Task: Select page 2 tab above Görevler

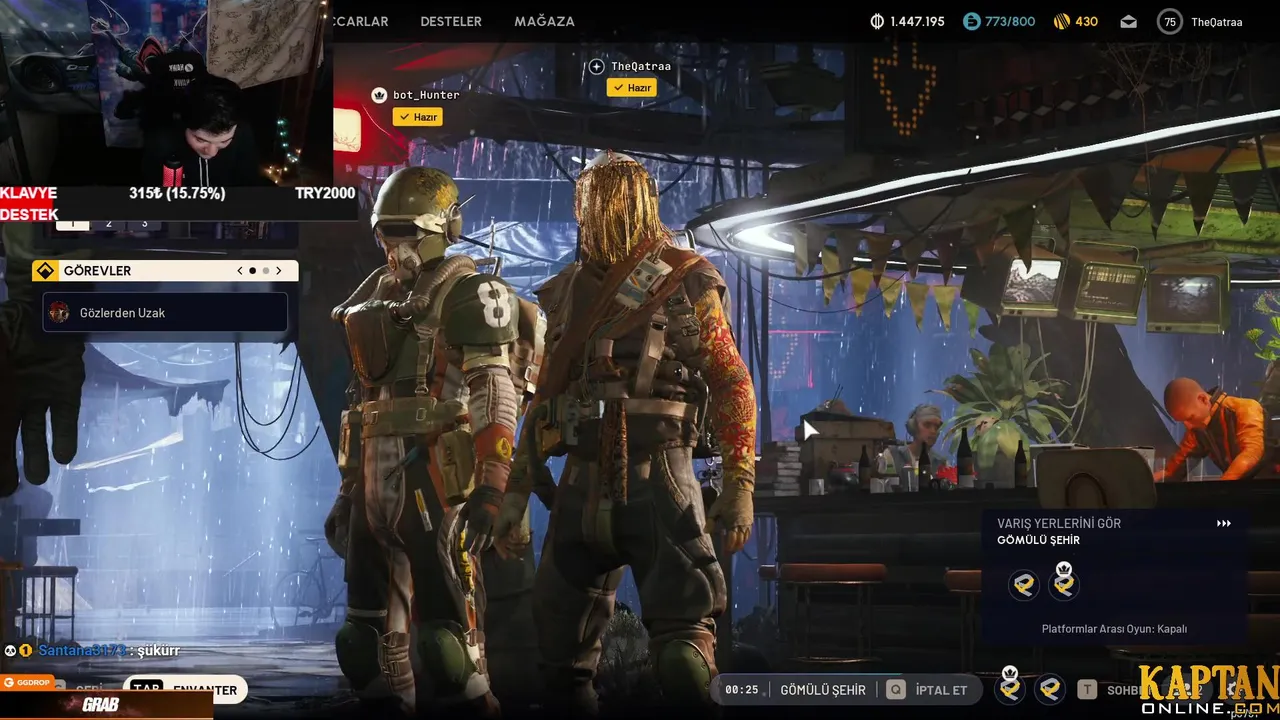Action: (109, 224)
